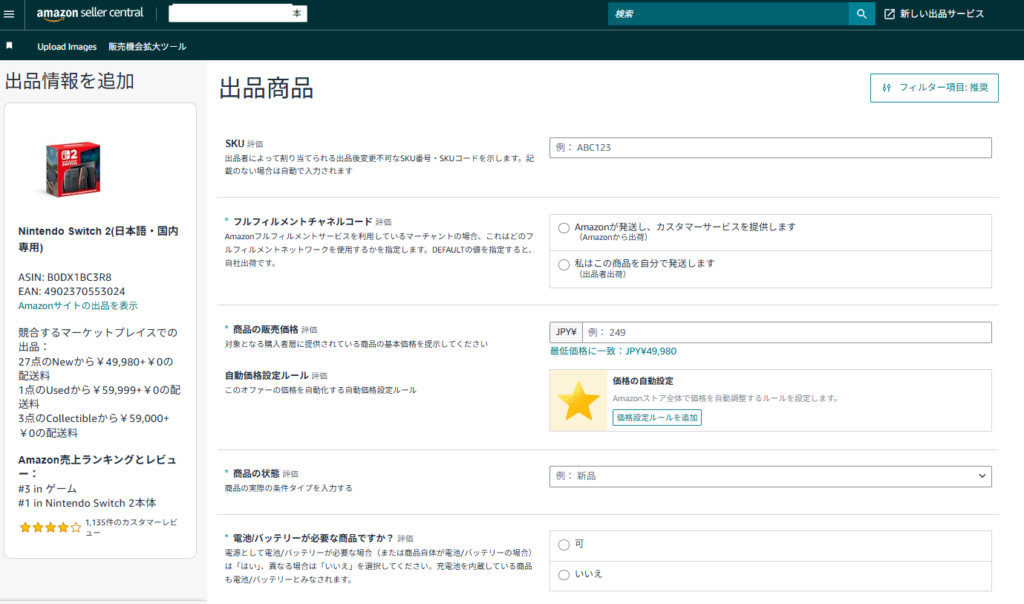Screen dimensions: 1024x604
Task: Expand the 商品の状態 dropdown
Action: [x=770, y=476]
